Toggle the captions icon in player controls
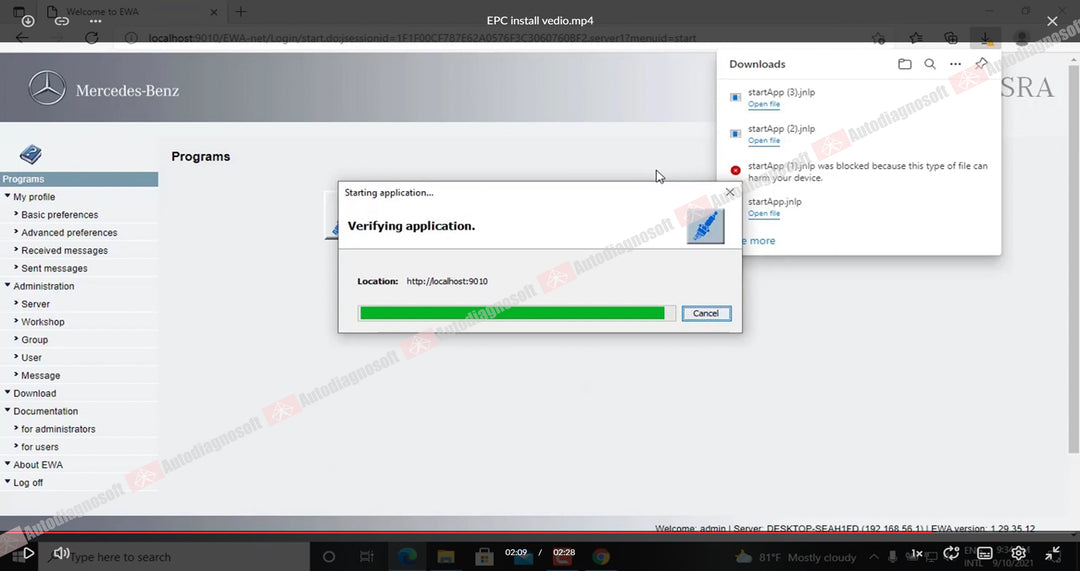Viewport: 1080px width, 571px height. coord(985,553)
